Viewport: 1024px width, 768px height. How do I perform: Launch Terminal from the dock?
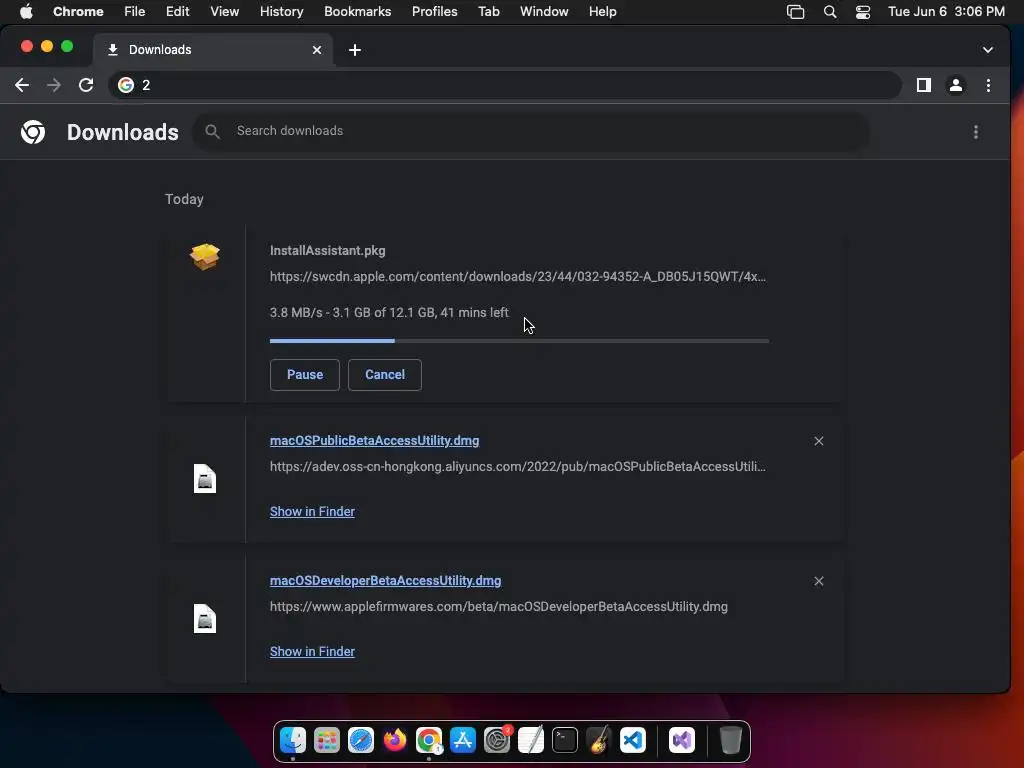pyautogui.click(x=565, y=740)
